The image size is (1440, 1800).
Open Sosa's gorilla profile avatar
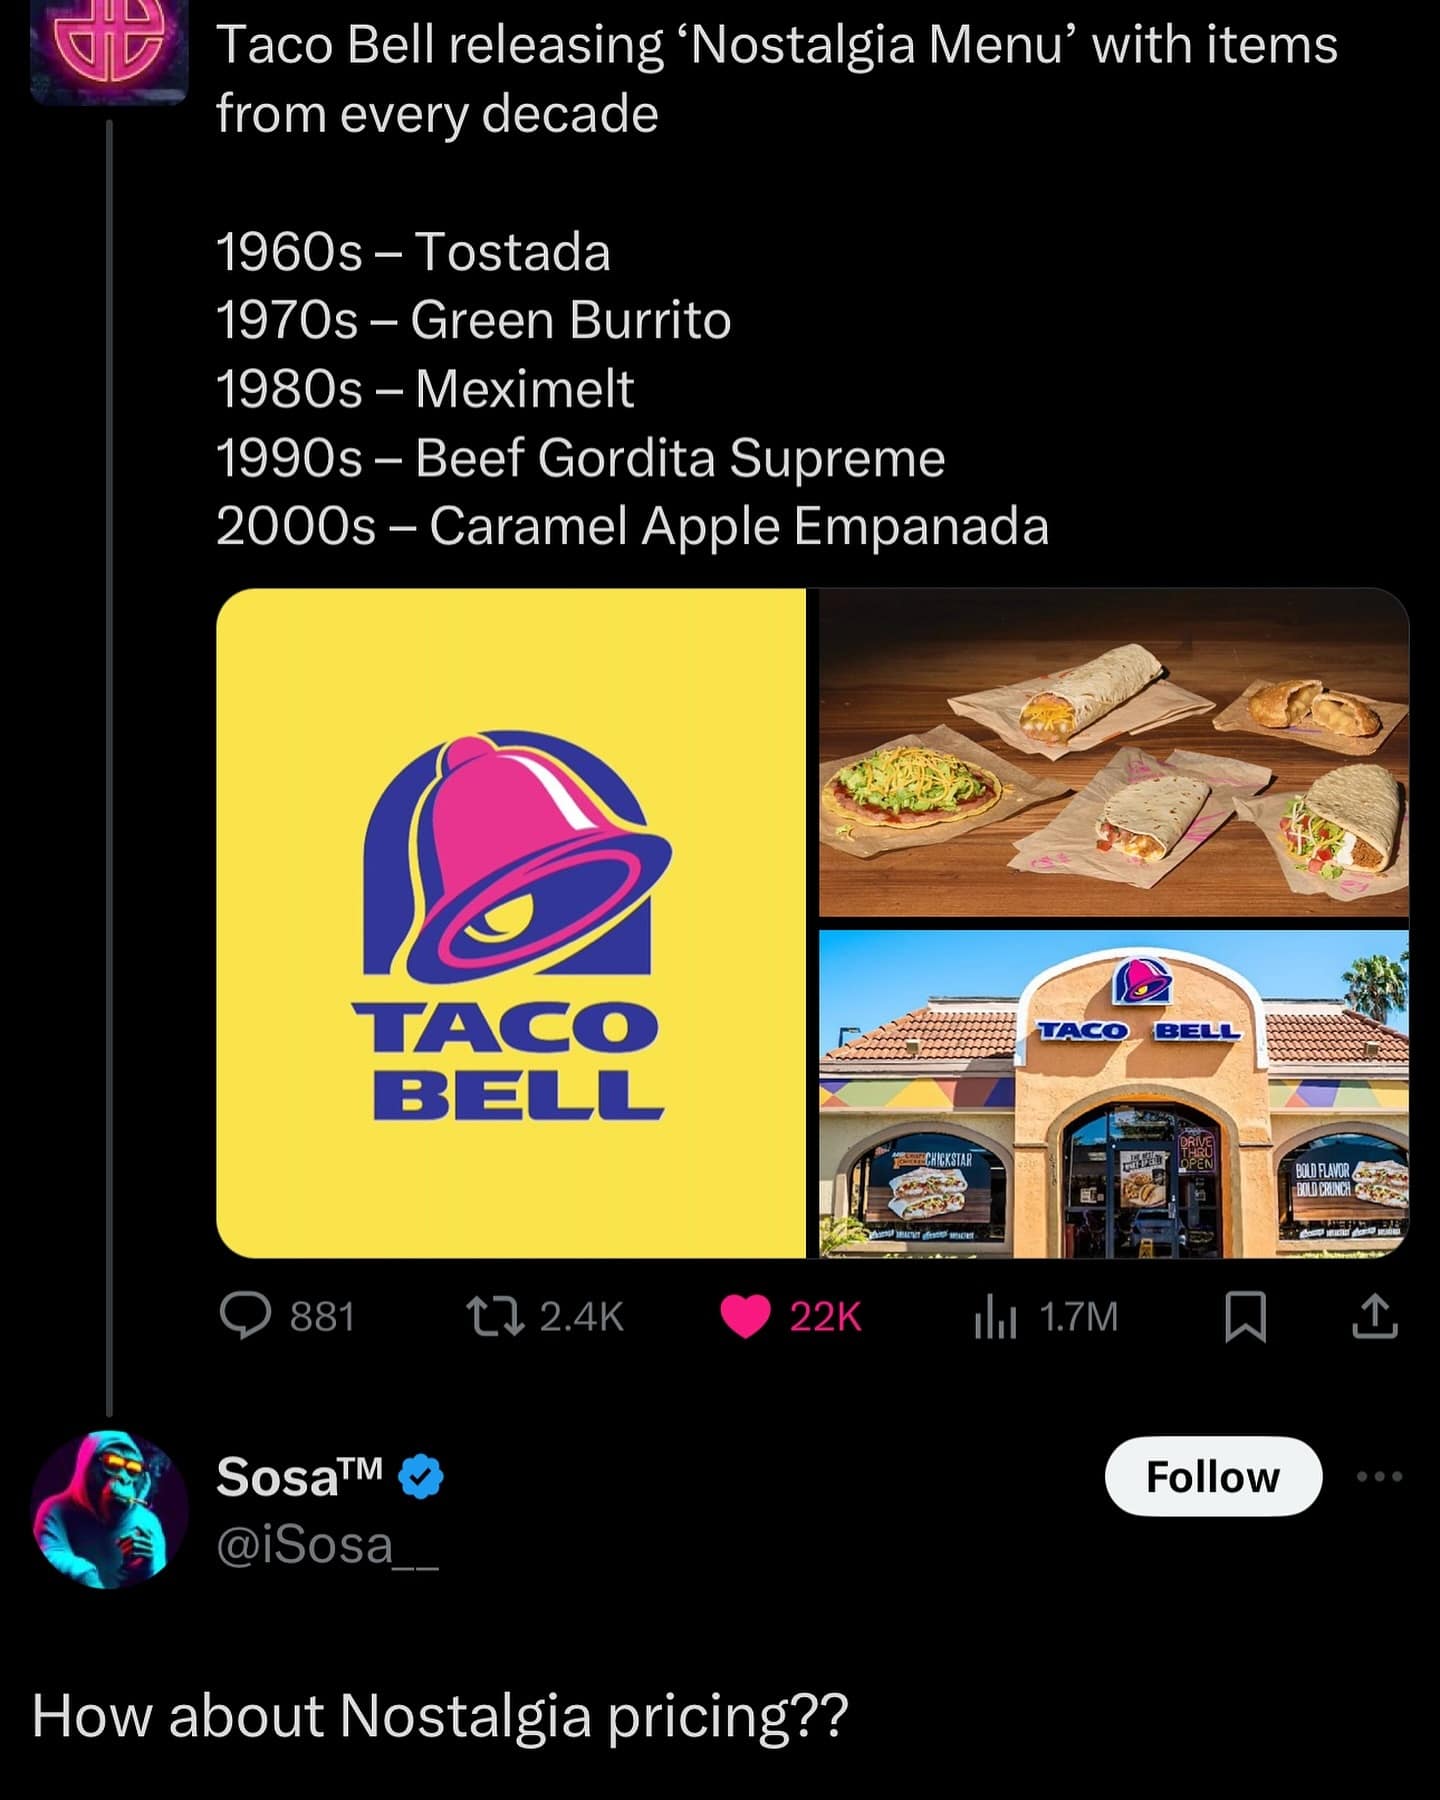pyautogui.click(x=110, y=1510)
